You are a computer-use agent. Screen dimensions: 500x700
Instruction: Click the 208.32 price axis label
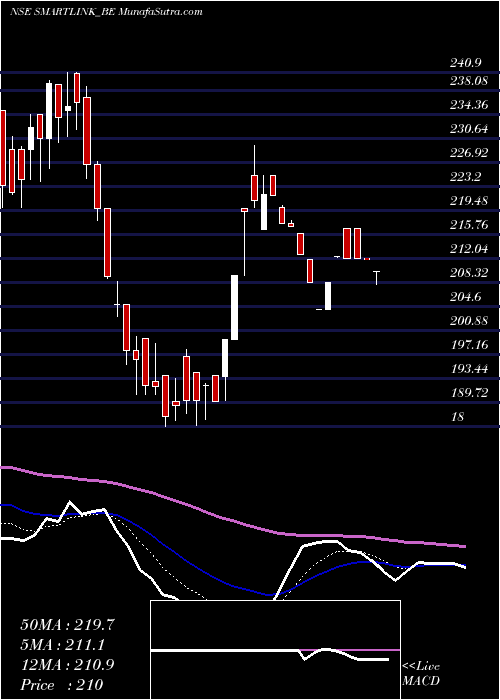click(x=469, y=273)
